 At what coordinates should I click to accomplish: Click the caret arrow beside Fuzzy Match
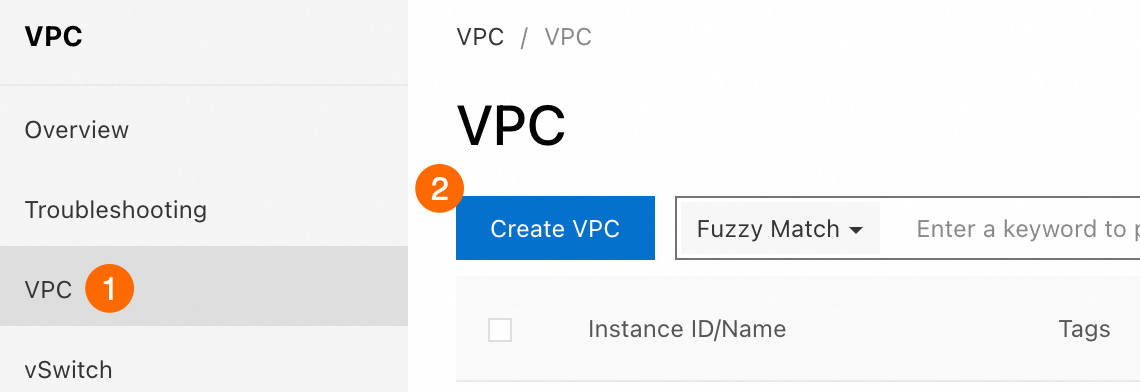point(856,230)
